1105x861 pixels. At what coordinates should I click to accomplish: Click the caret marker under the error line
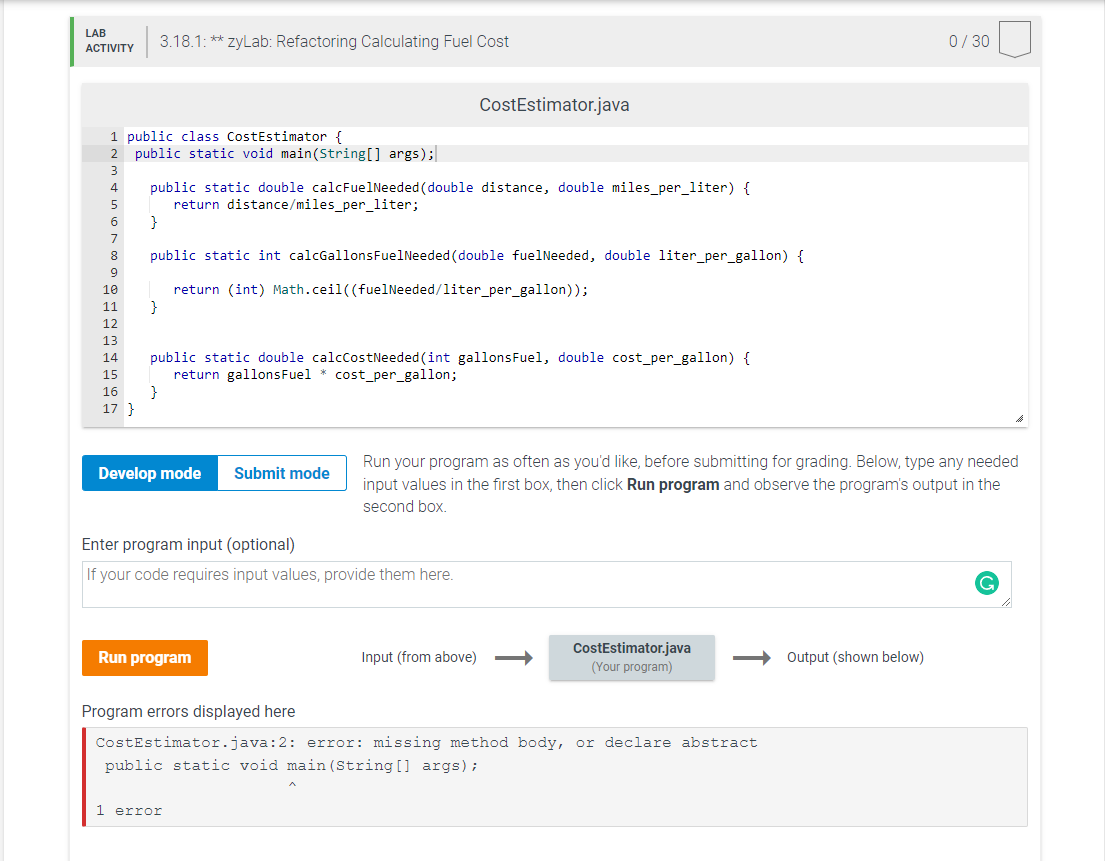(x=293, y=785)
